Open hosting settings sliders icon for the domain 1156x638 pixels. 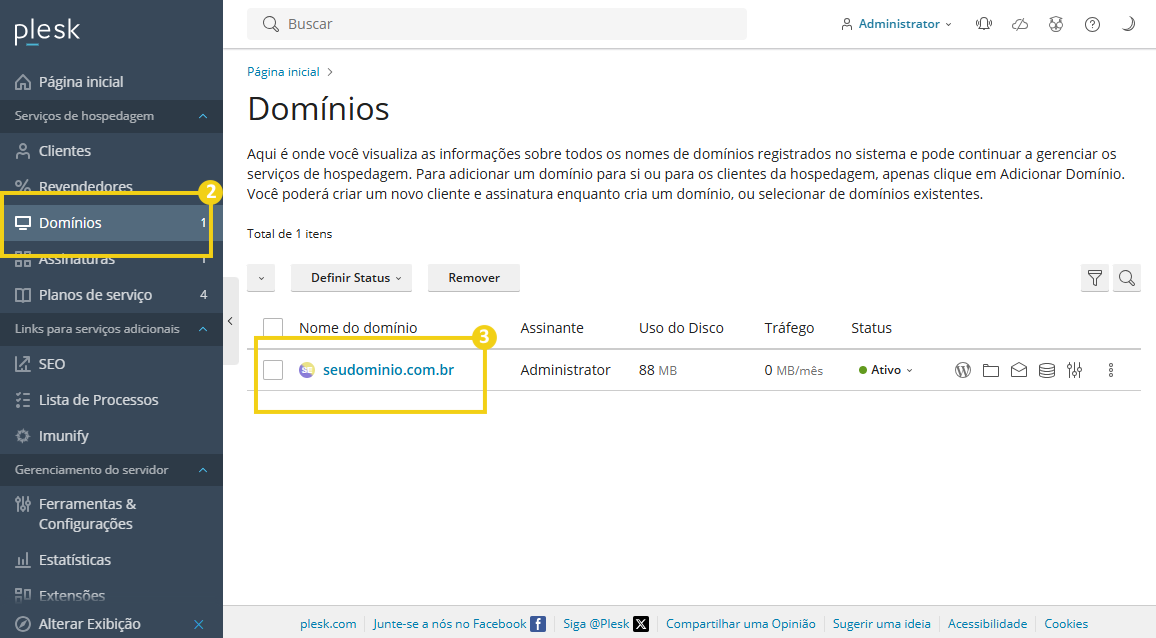pyautogui.click(x=1074, y=370)
